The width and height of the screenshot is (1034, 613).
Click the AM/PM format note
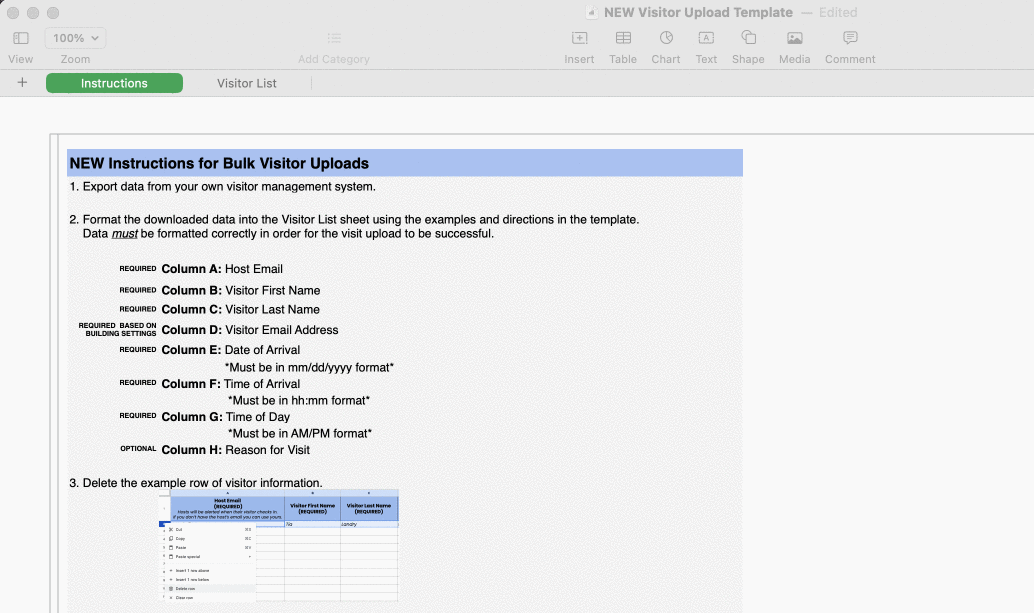300,434
